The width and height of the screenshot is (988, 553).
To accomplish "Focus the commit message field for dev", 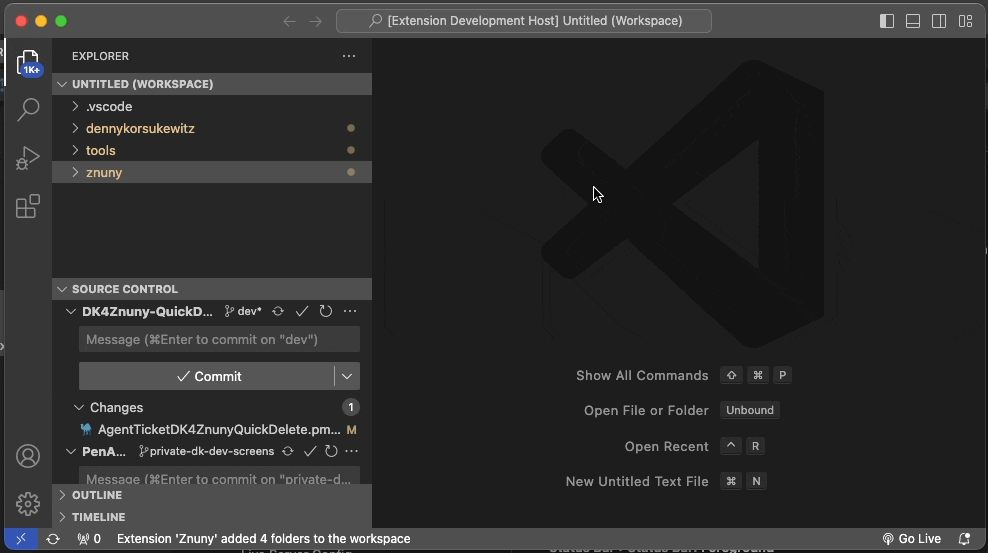I will [x=219, y=339].
